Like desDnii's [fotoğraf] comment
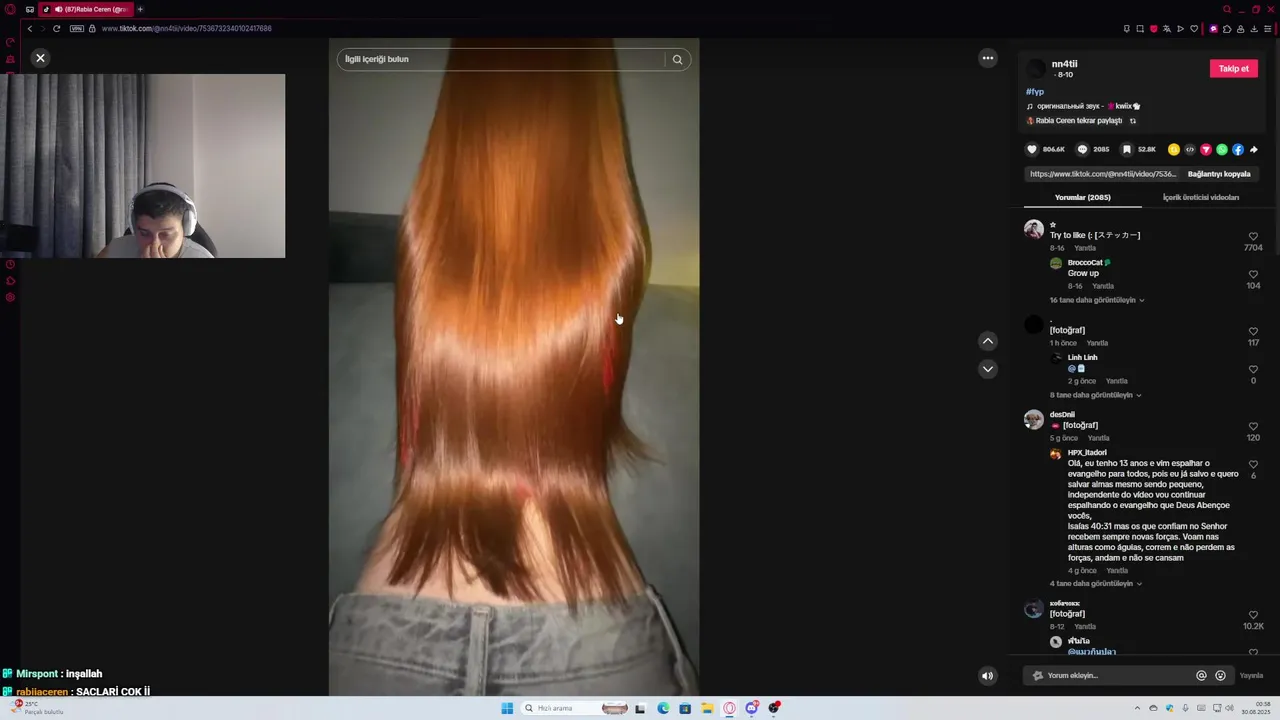Viewport: 1280px width, 720px height. (x=1253, y=427)
